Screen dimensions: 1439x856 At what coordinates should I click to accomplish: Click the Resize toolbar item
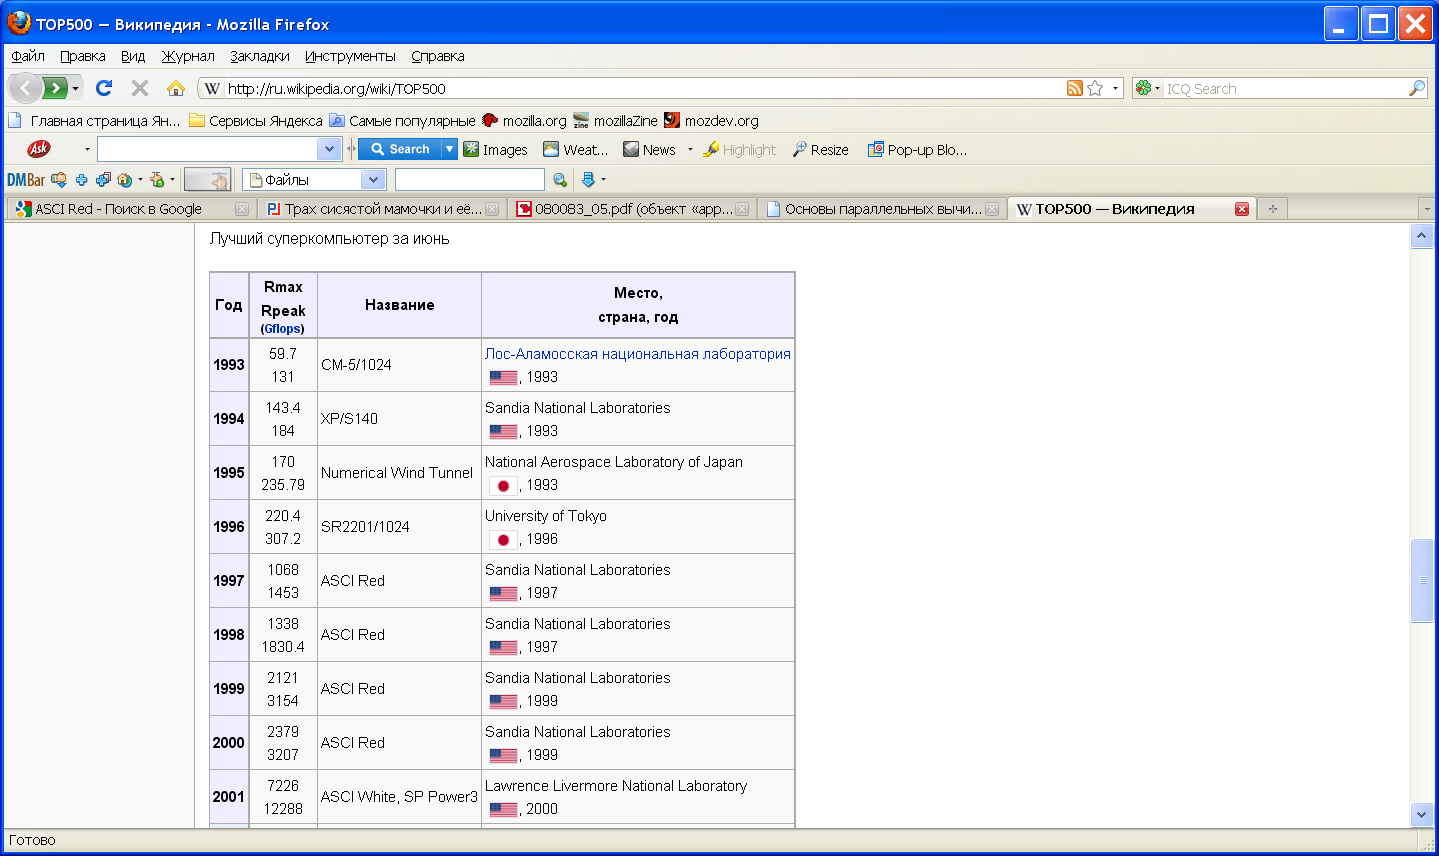click(821, 149)
